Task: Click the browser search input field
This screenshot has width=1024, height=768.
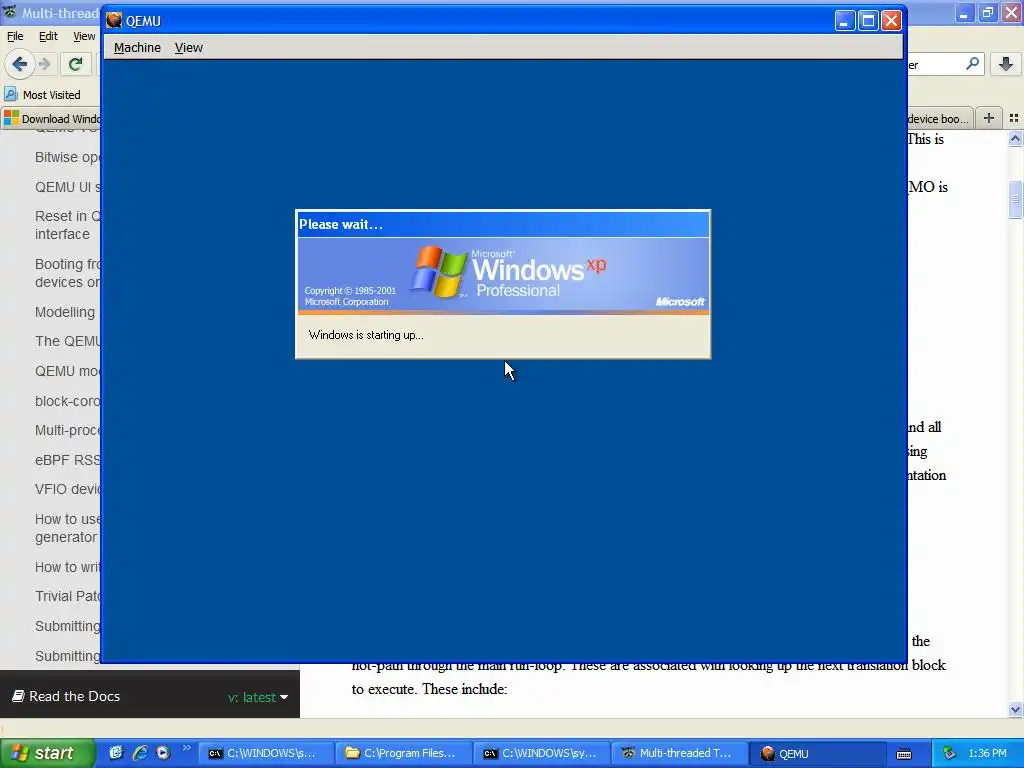Action: point(935,64)
